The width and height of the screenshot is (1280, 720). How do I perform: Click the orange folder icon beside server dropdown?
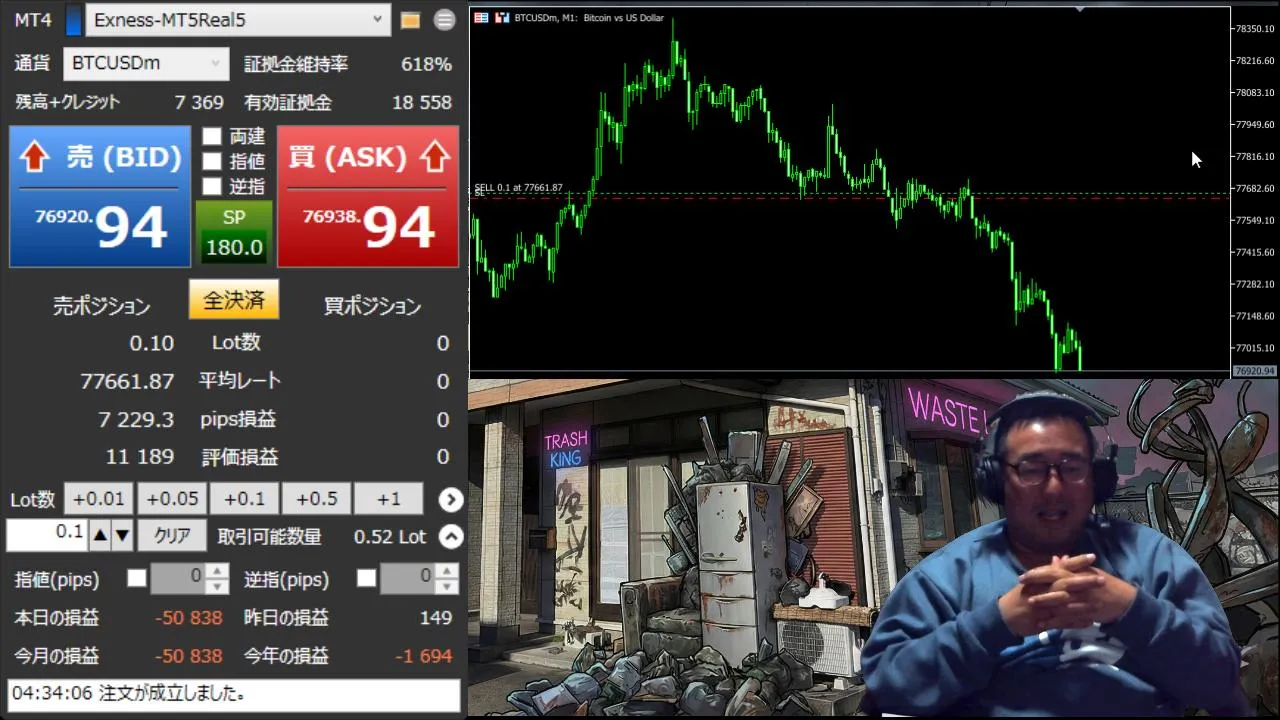point(410,20)
